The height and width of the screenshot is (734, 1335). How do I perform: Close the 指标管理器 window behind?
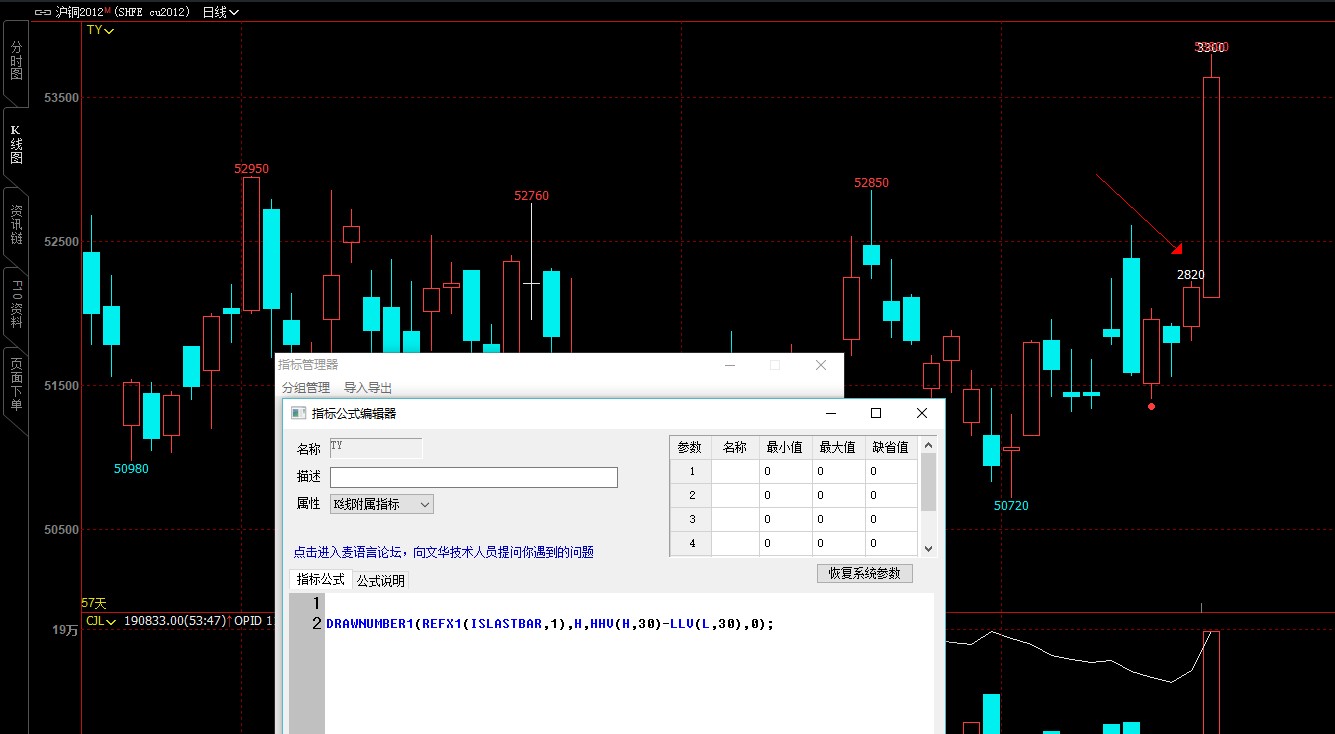(x=821, y=366)
